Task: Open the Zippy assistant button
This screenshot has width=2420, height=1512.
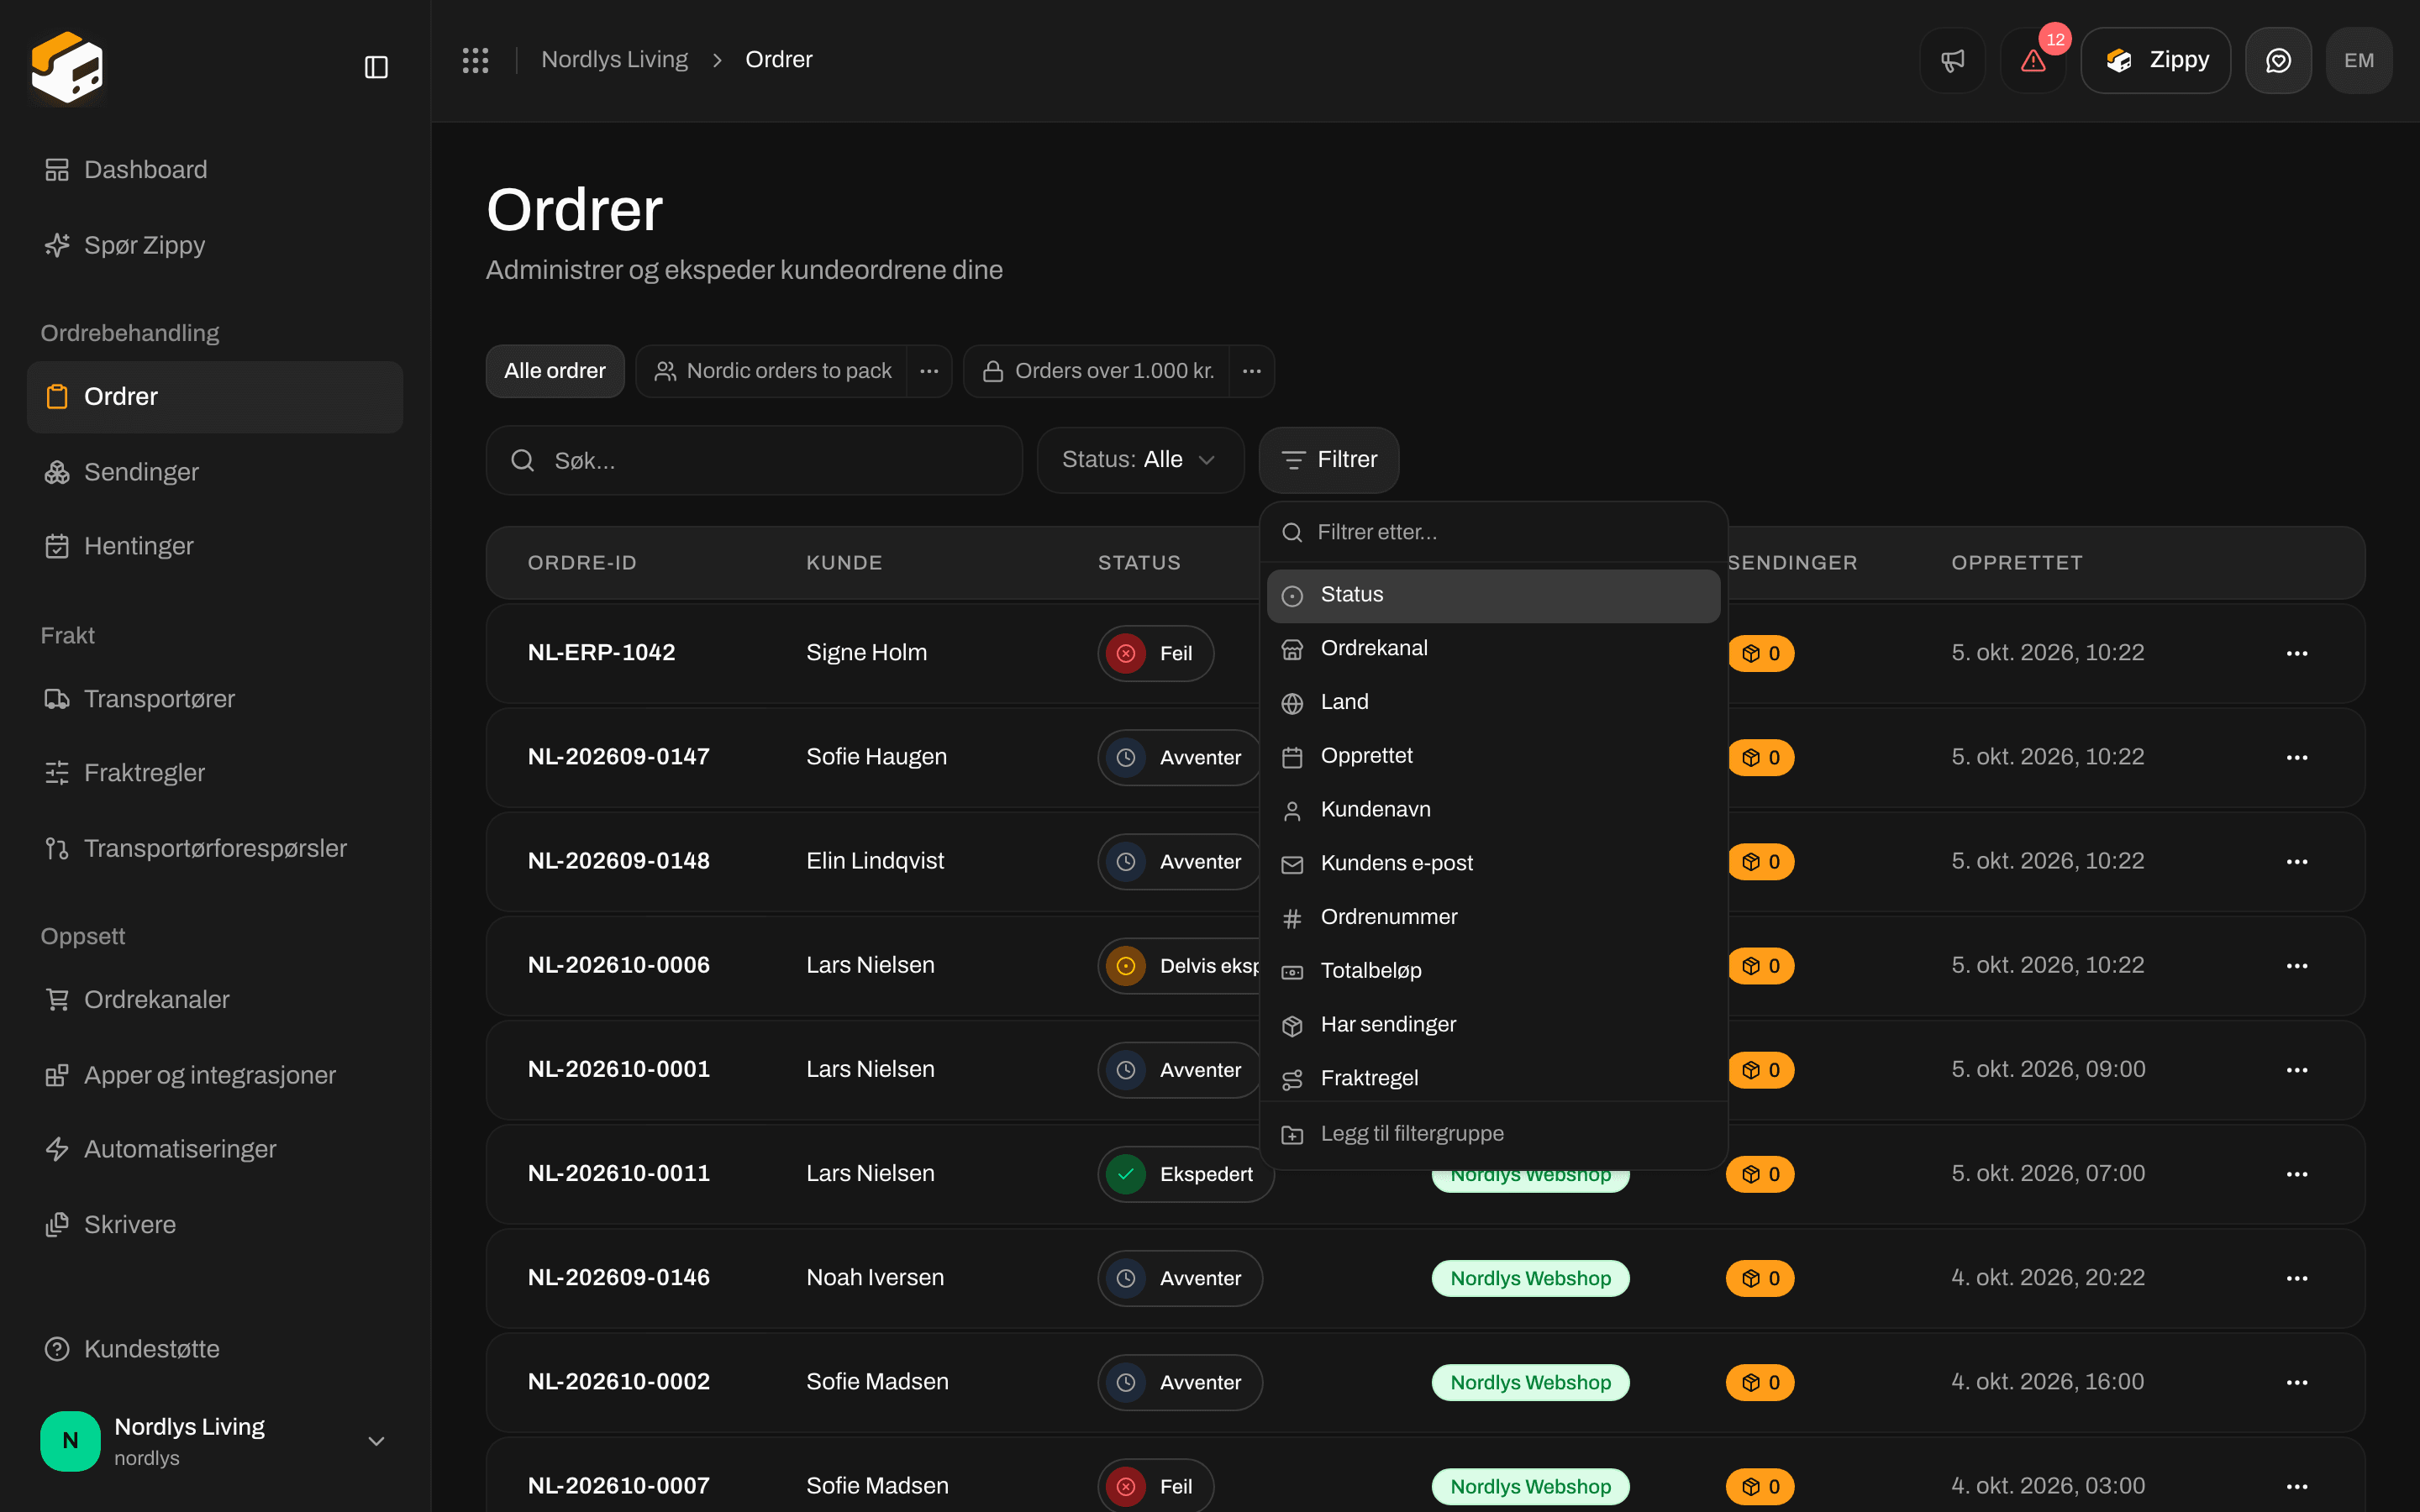Action: [2155, 60]
